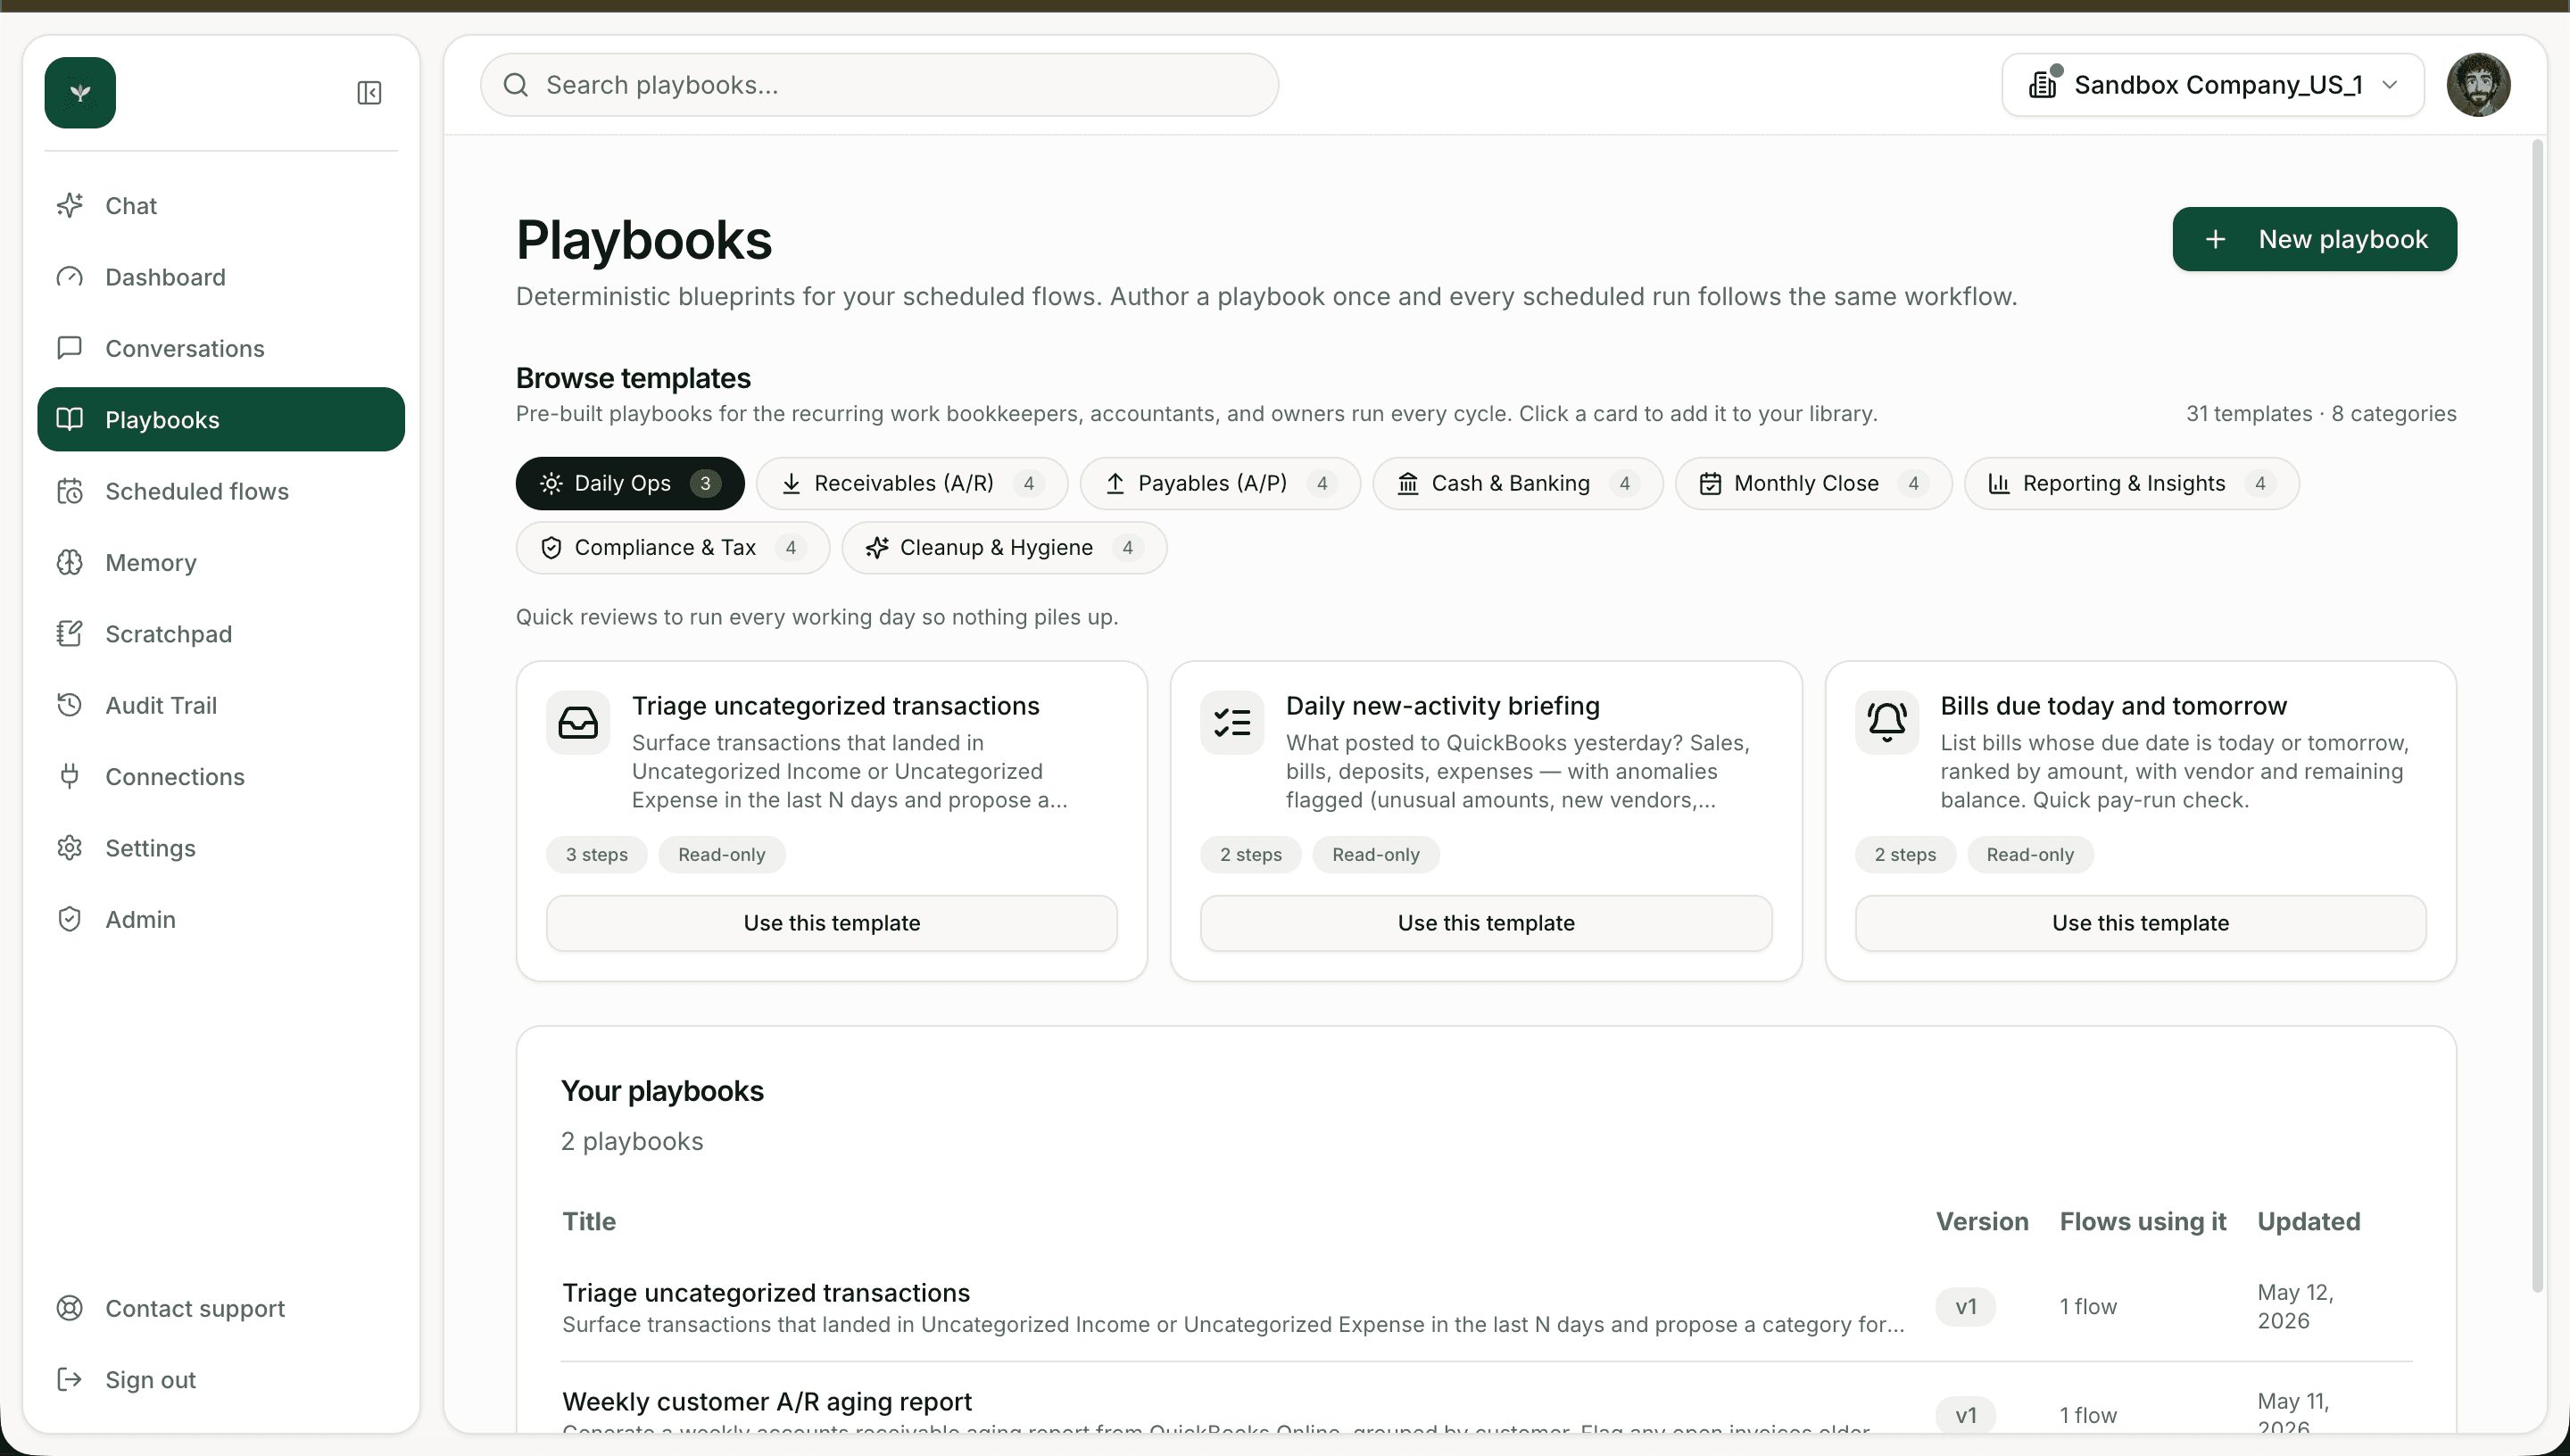Image resolution: width=2570 pixels, height=1456 pixels.
Task: Select the Reporting & Insights category
Action: pyautogui.click(x=2131, y=483)
